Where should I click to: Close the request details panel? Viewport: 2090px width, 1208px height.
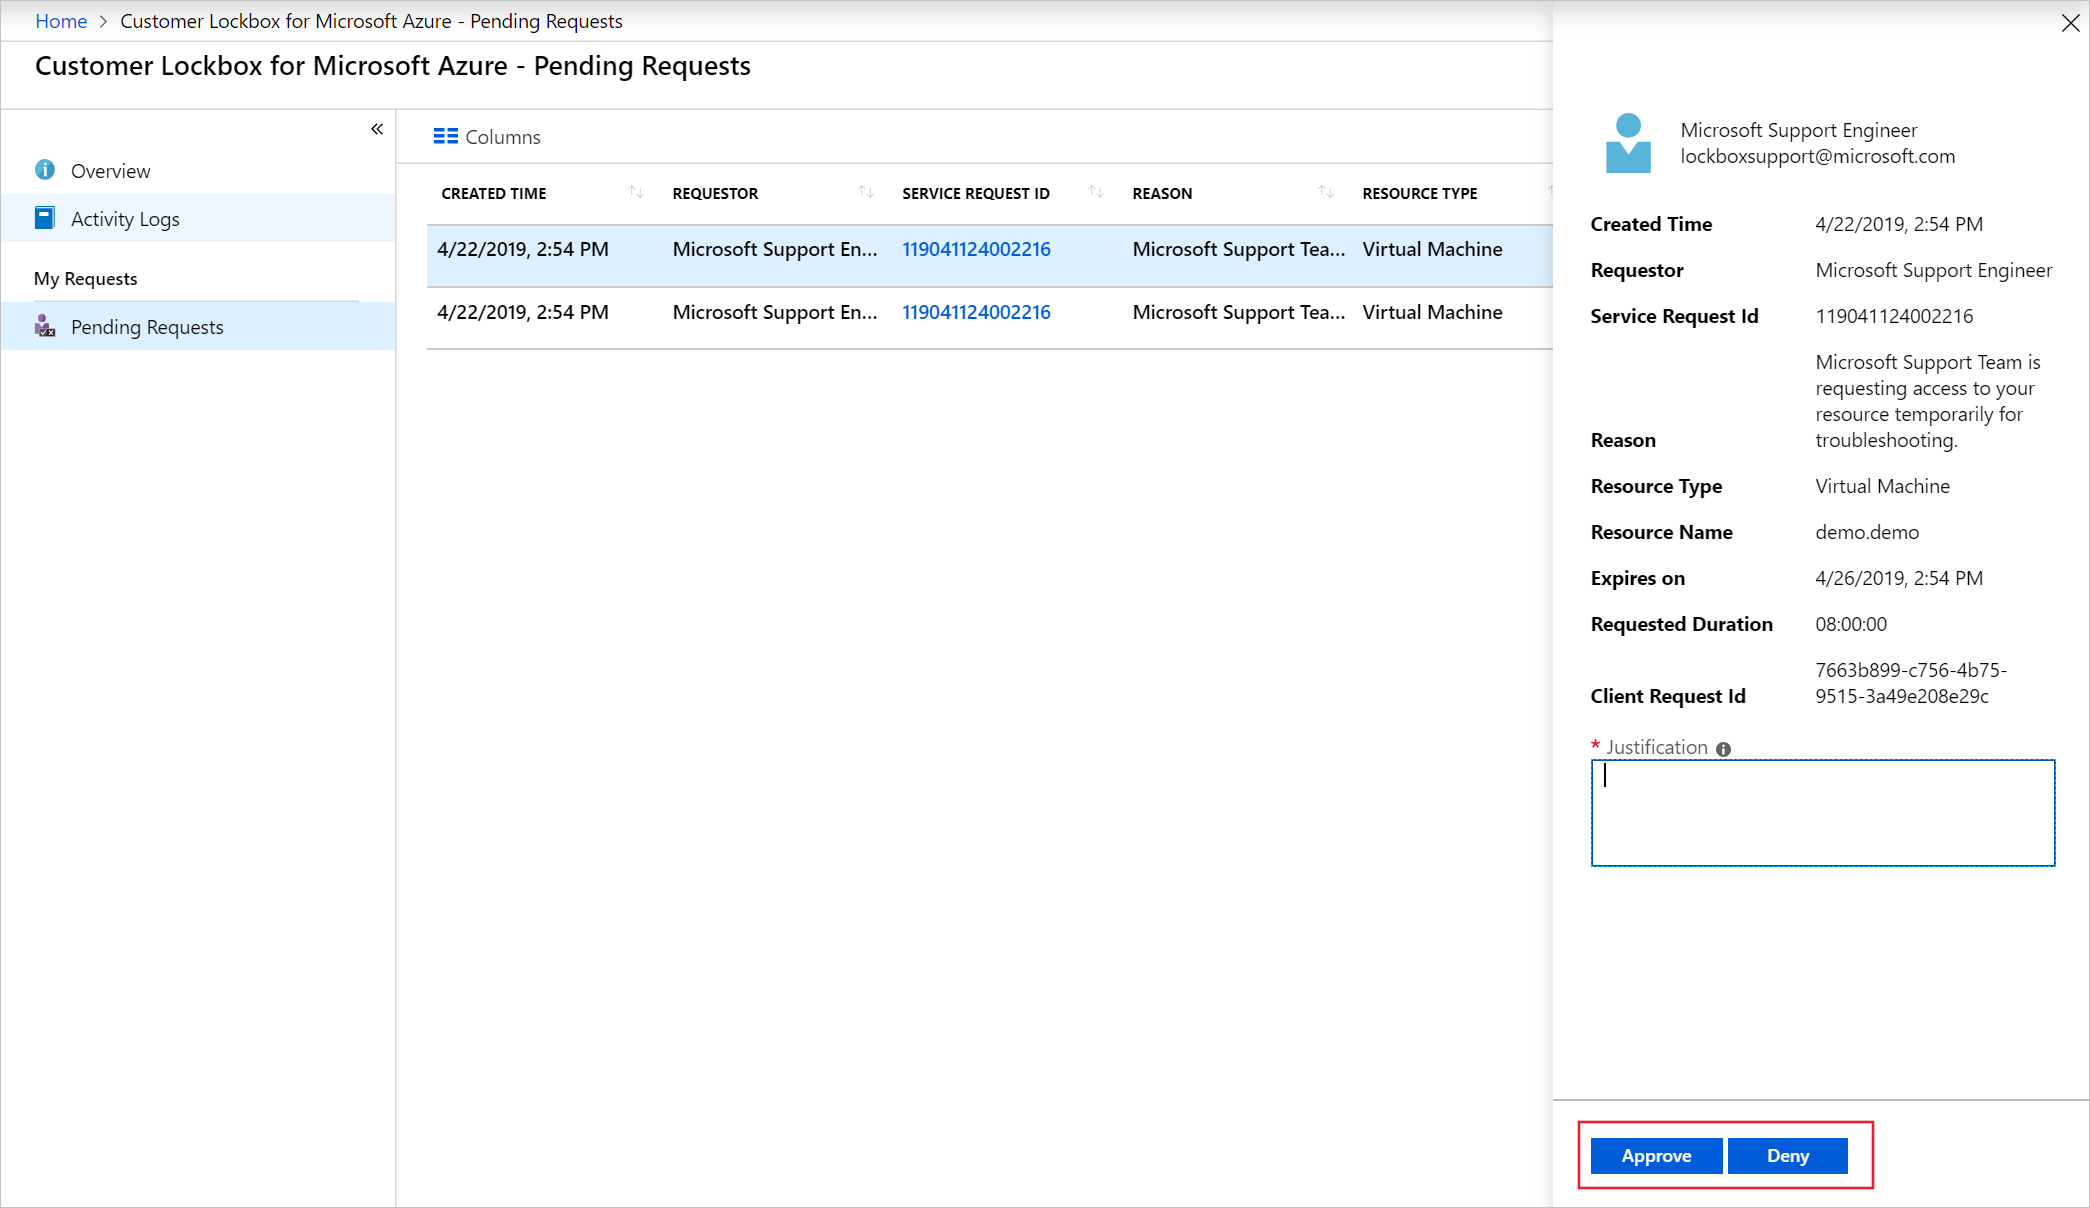2070,23
